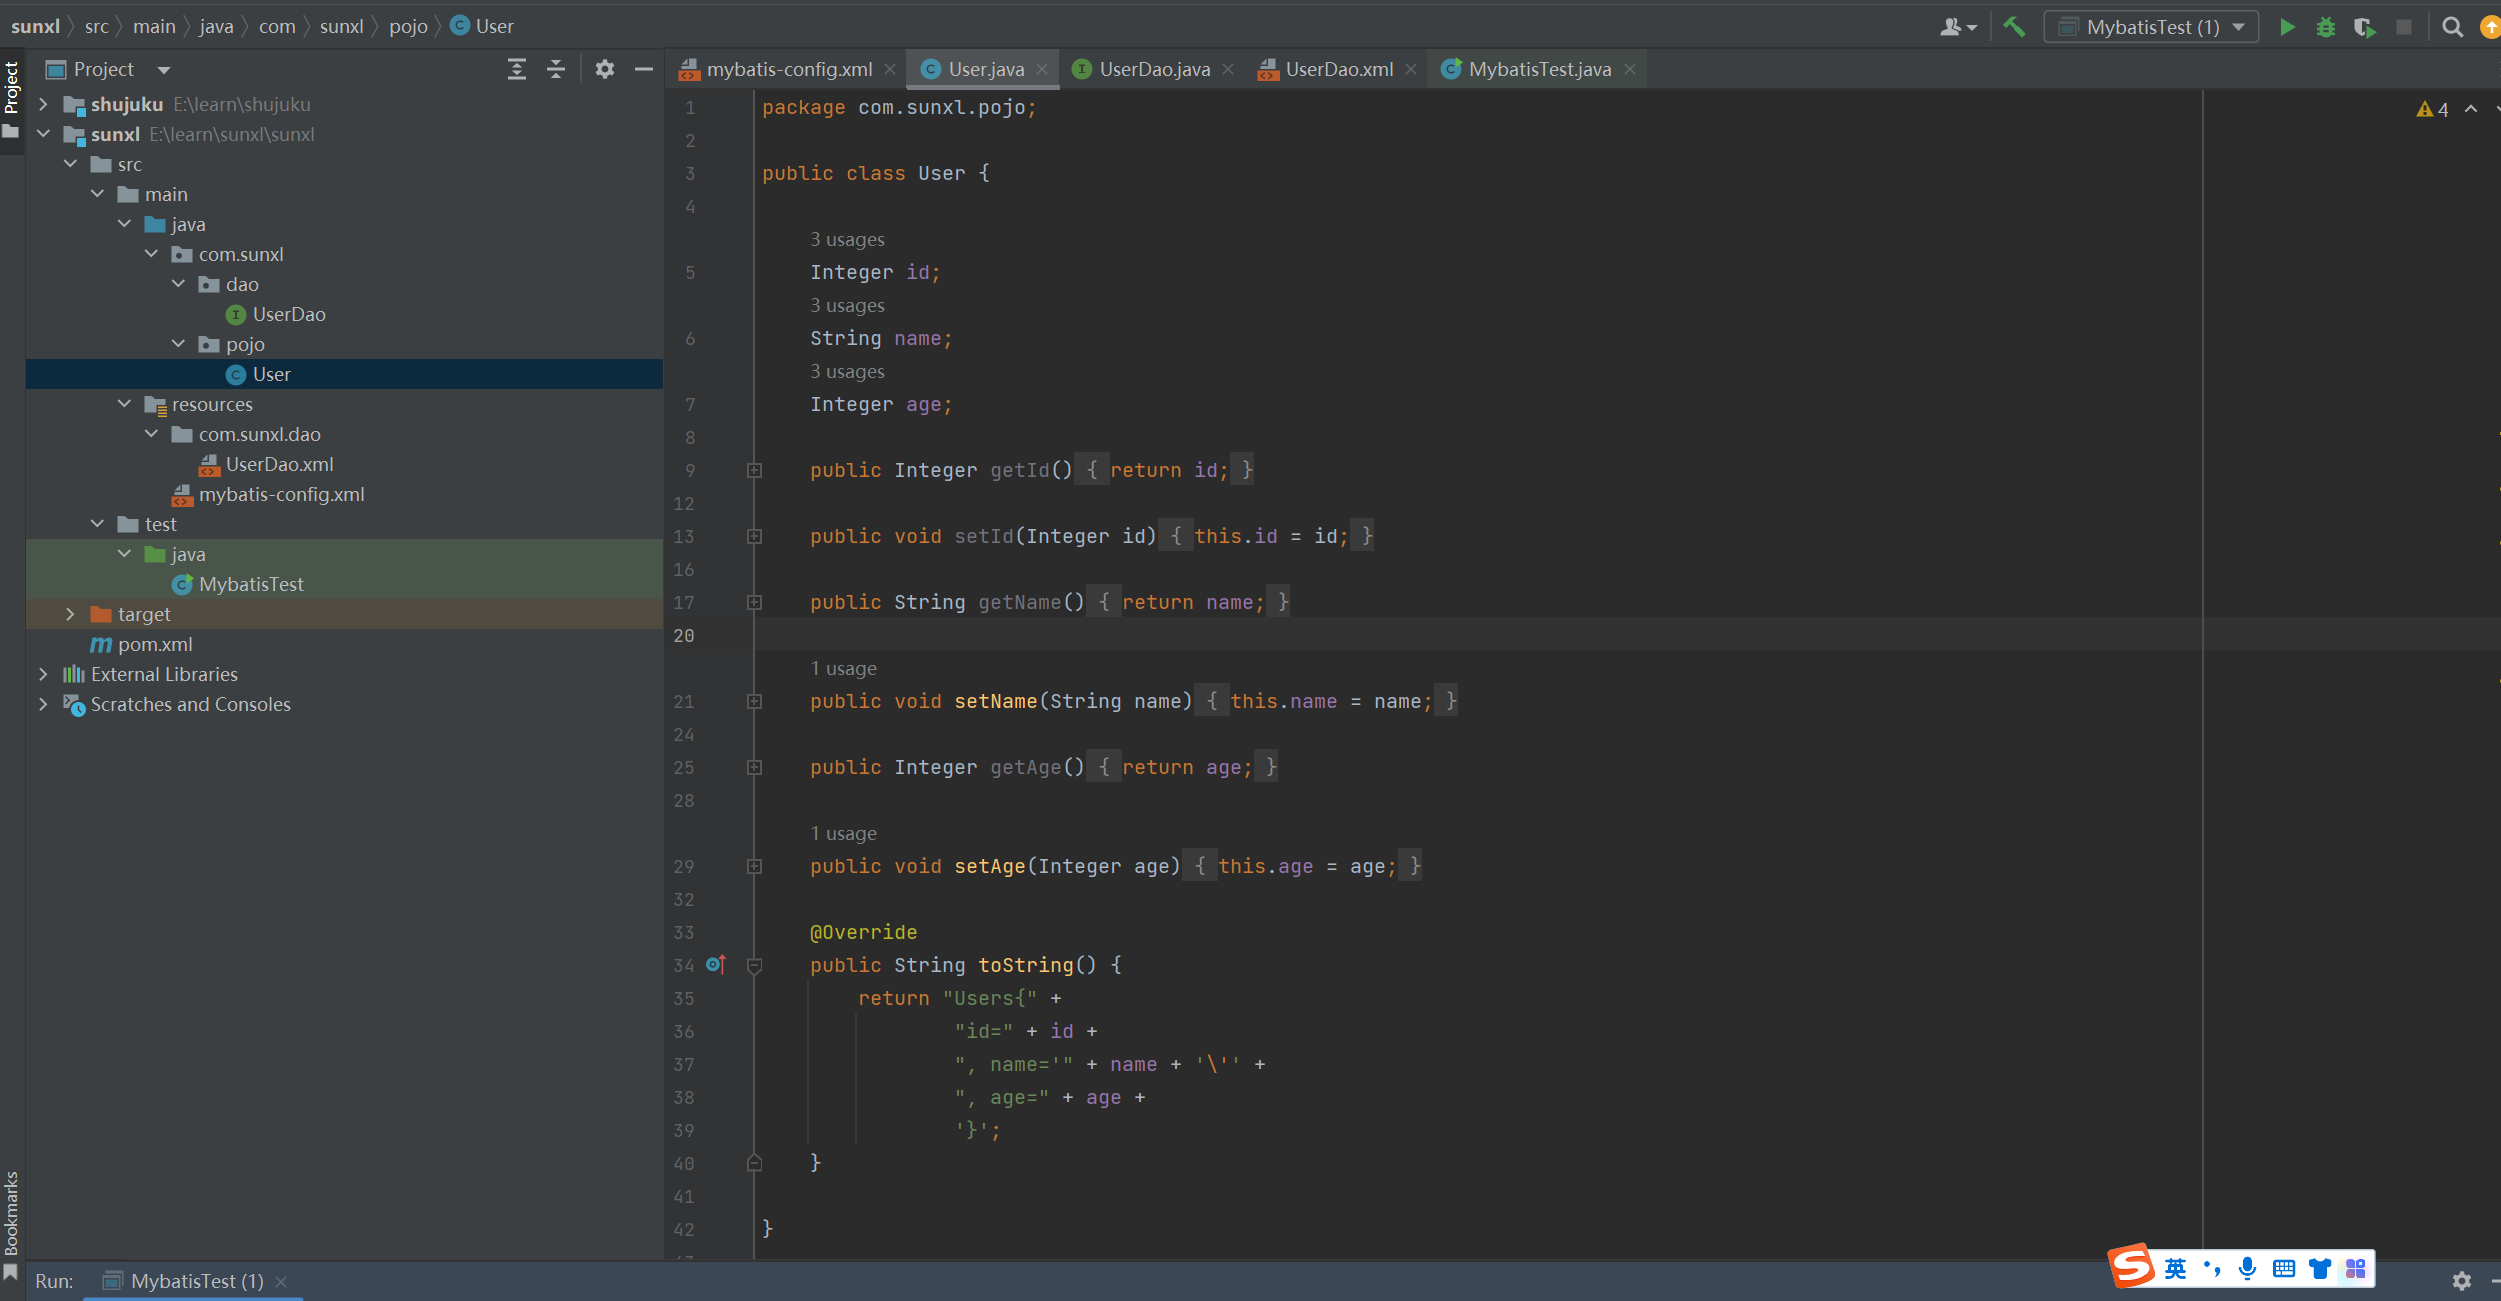Run with Coverage icon

2364,27
